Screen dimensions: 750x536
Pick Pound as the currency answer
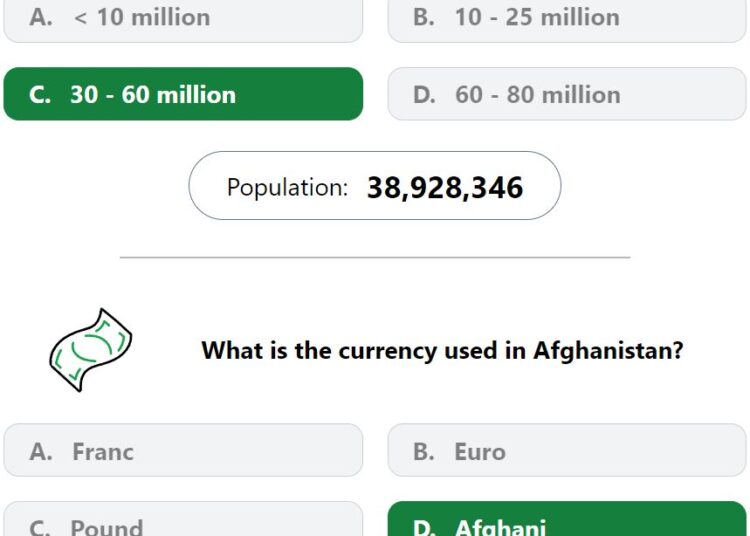(183, 519)
